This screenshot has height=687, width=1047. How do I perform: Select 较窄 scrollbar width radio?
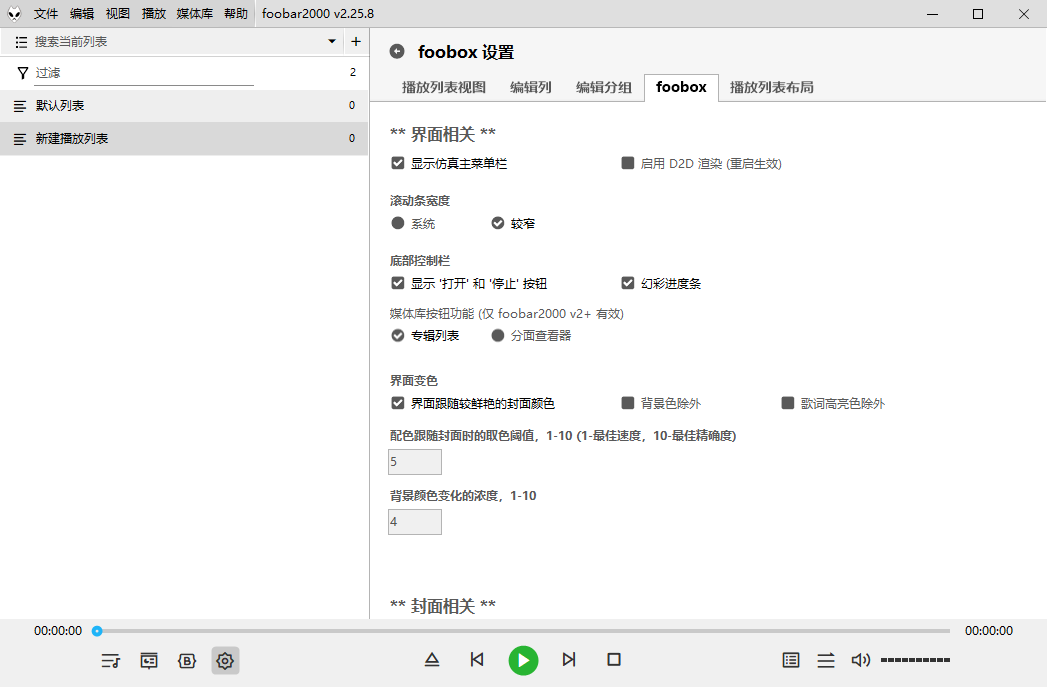coord(498,223)
